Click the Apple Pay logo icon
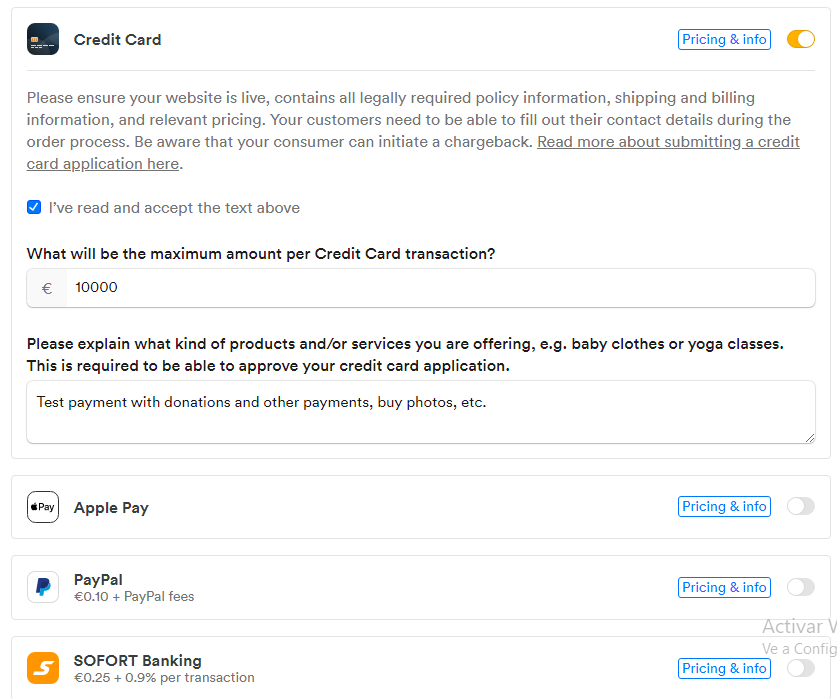This screenshot has width=837, height=699. [x=43, y=507]
